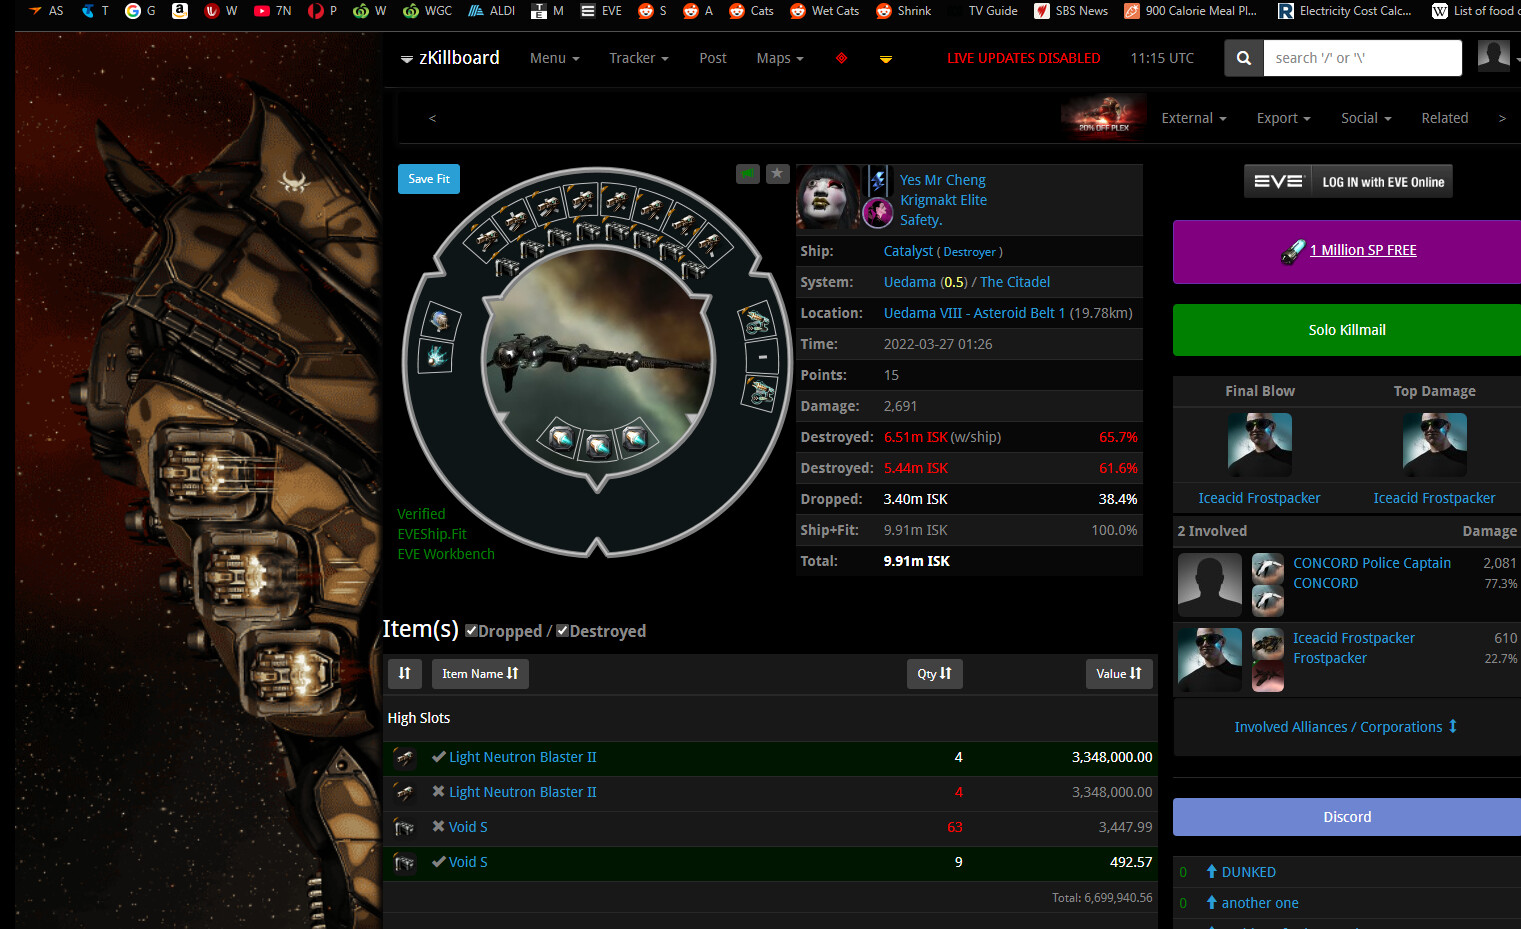Image resolution: width=1521 pixels, height=929 pixels.
Task: Open Yes Mr Cheng pilot link
Action: (942, 180)
